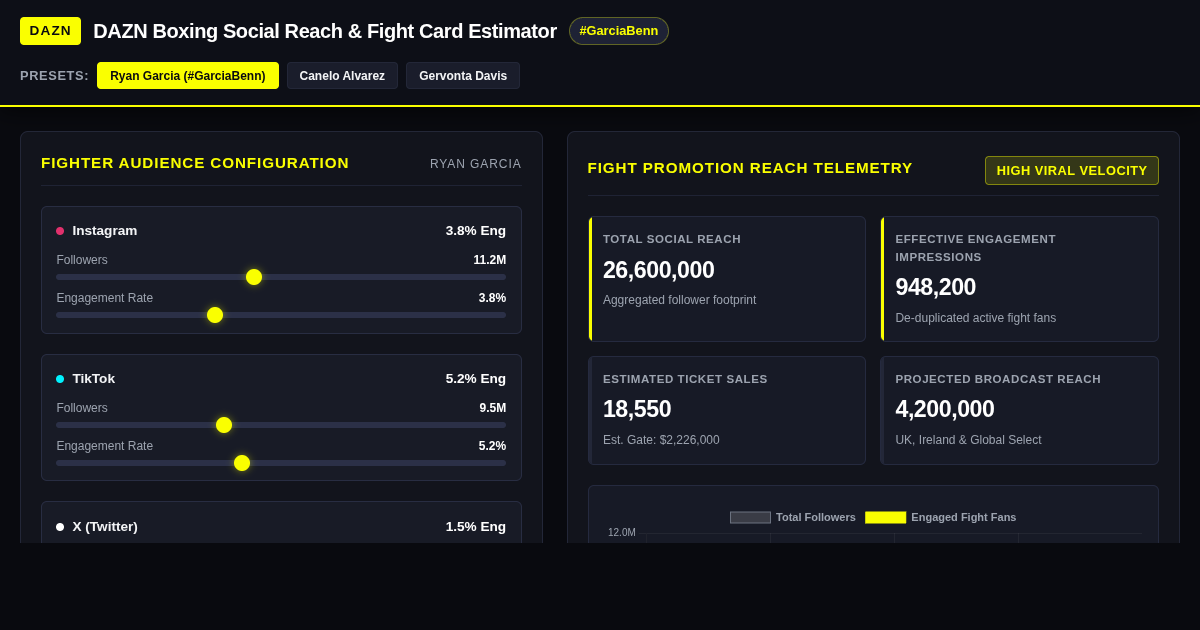Click TikTok followers value 9.5M
The image size is (1200, 630).
pos(493,408)
